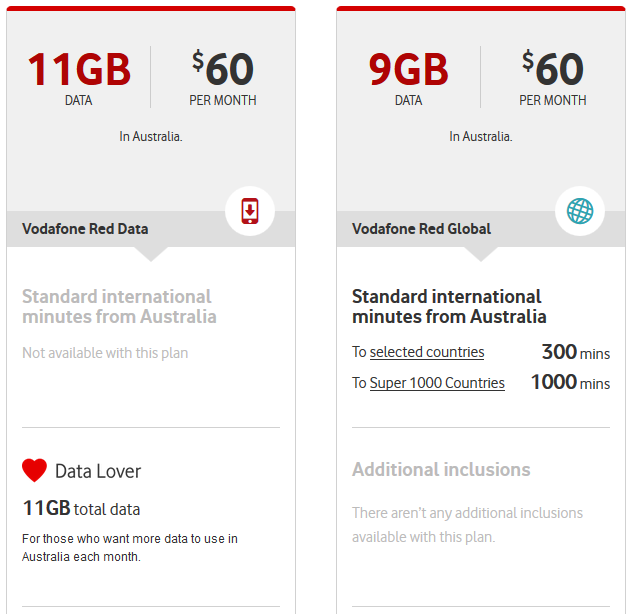
Task: Open the Super 1000 Countries link
Action: (x=437, y=383)
